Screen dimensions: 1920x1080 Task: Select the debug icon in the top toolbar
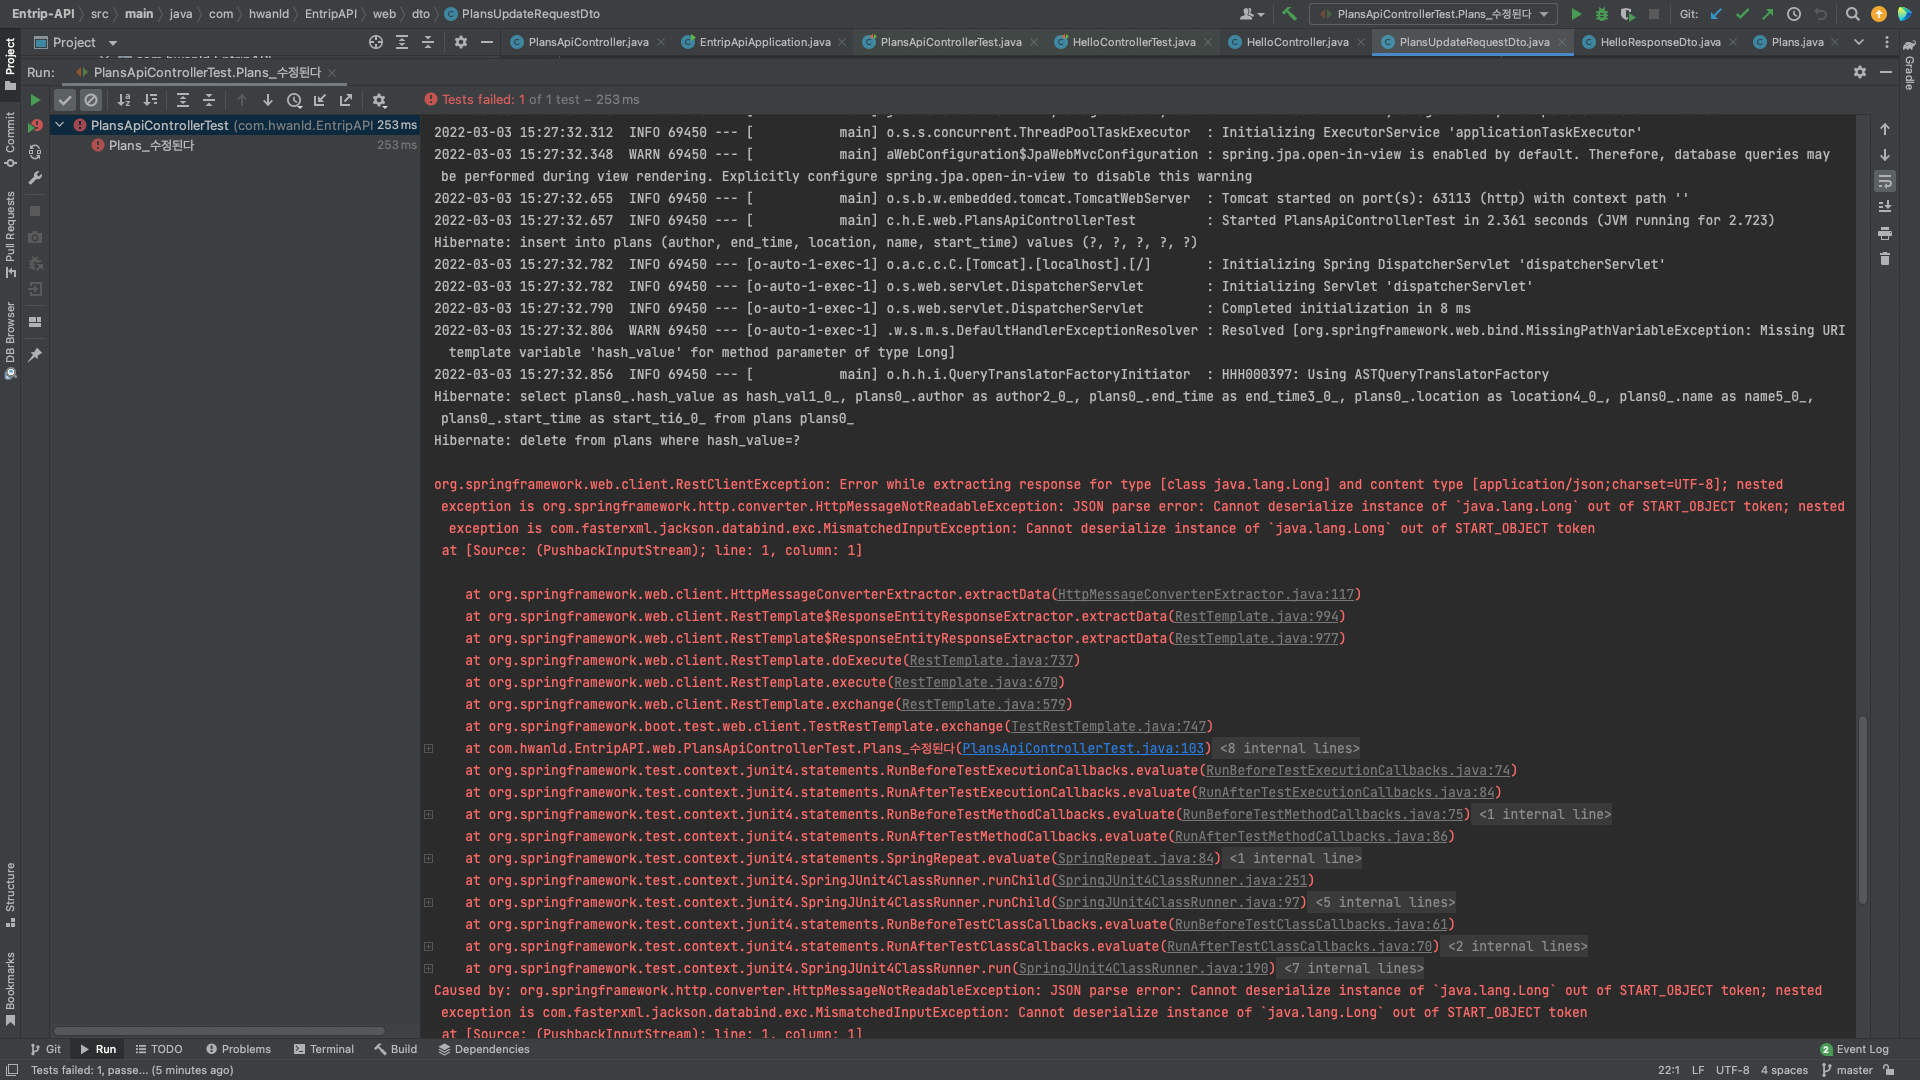point(1603,14)
